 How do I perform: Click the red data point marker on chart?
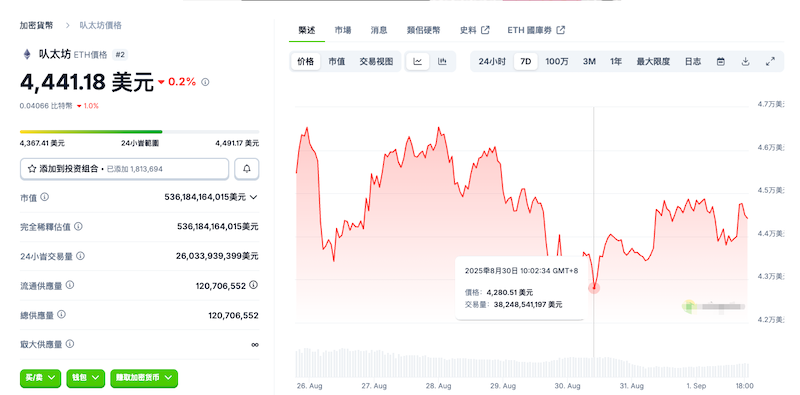(593, 288)
